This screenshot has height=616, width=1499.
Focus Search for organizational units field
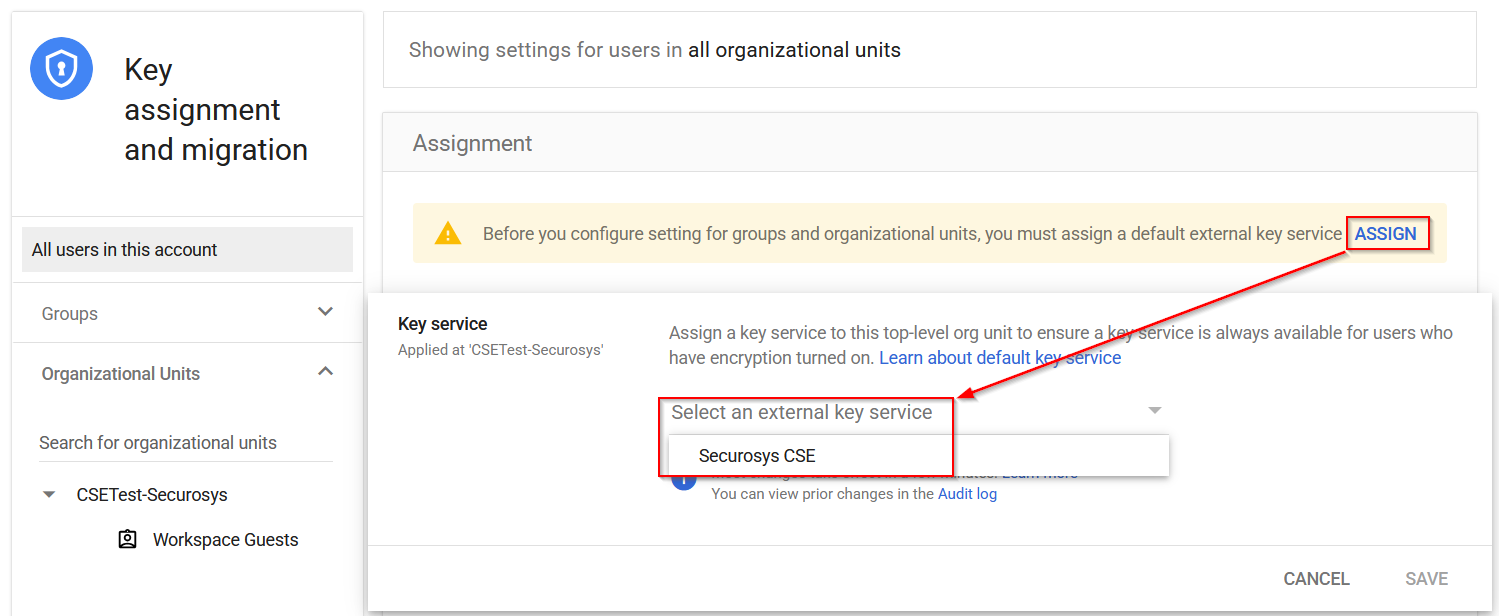pos(185,443)
